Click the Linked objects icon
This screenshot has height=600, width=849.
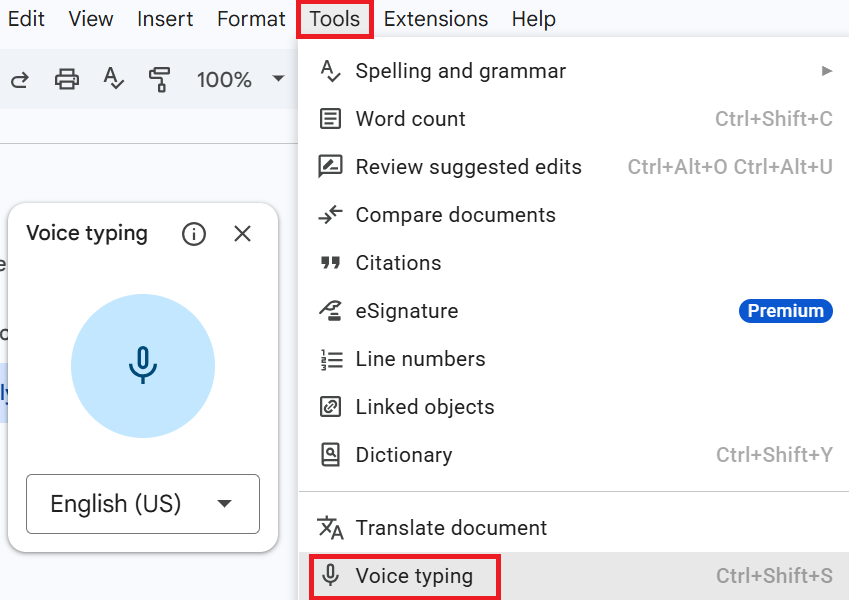click(330, 407)
